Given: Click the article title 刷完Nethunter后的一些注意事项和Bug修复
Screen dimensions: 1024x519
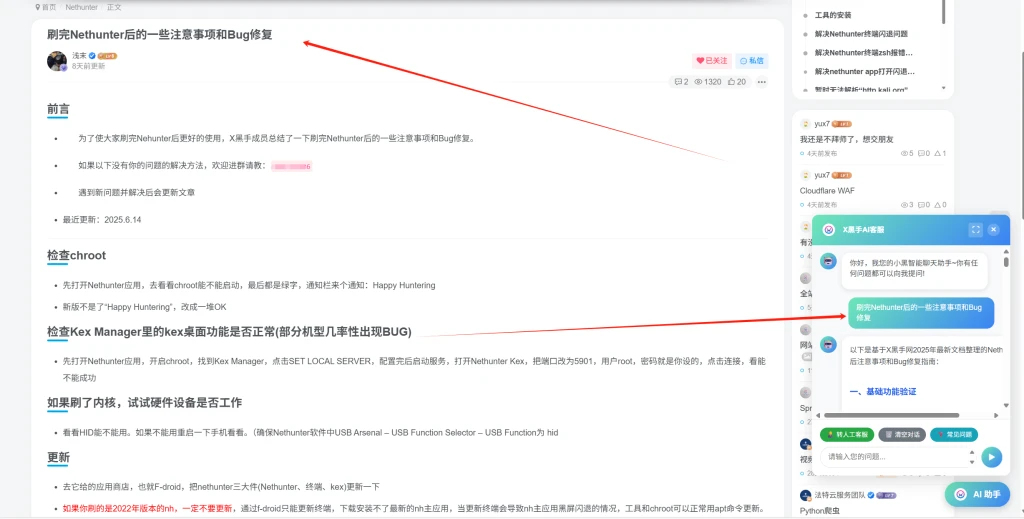Looking at the screenshot, I should pyautogui.click(x=159, y=35).
